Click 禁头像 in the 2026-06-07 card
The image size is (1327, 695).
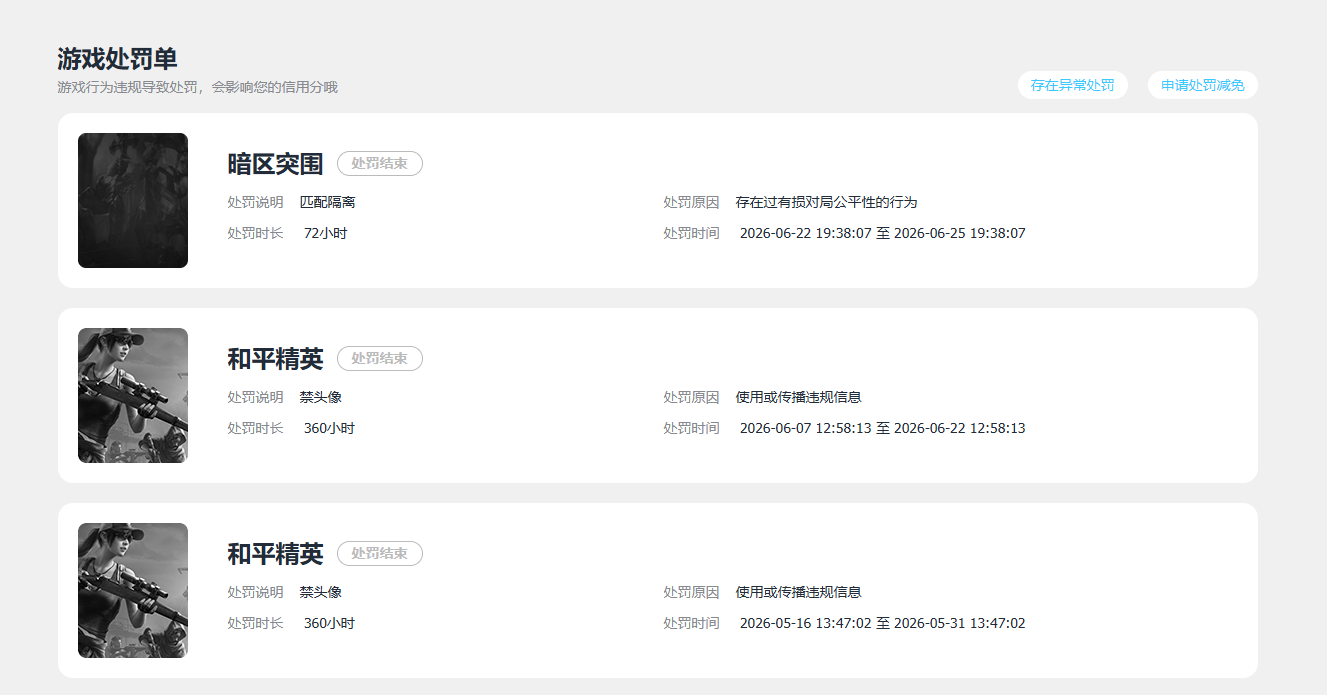[x=321, y=397]
